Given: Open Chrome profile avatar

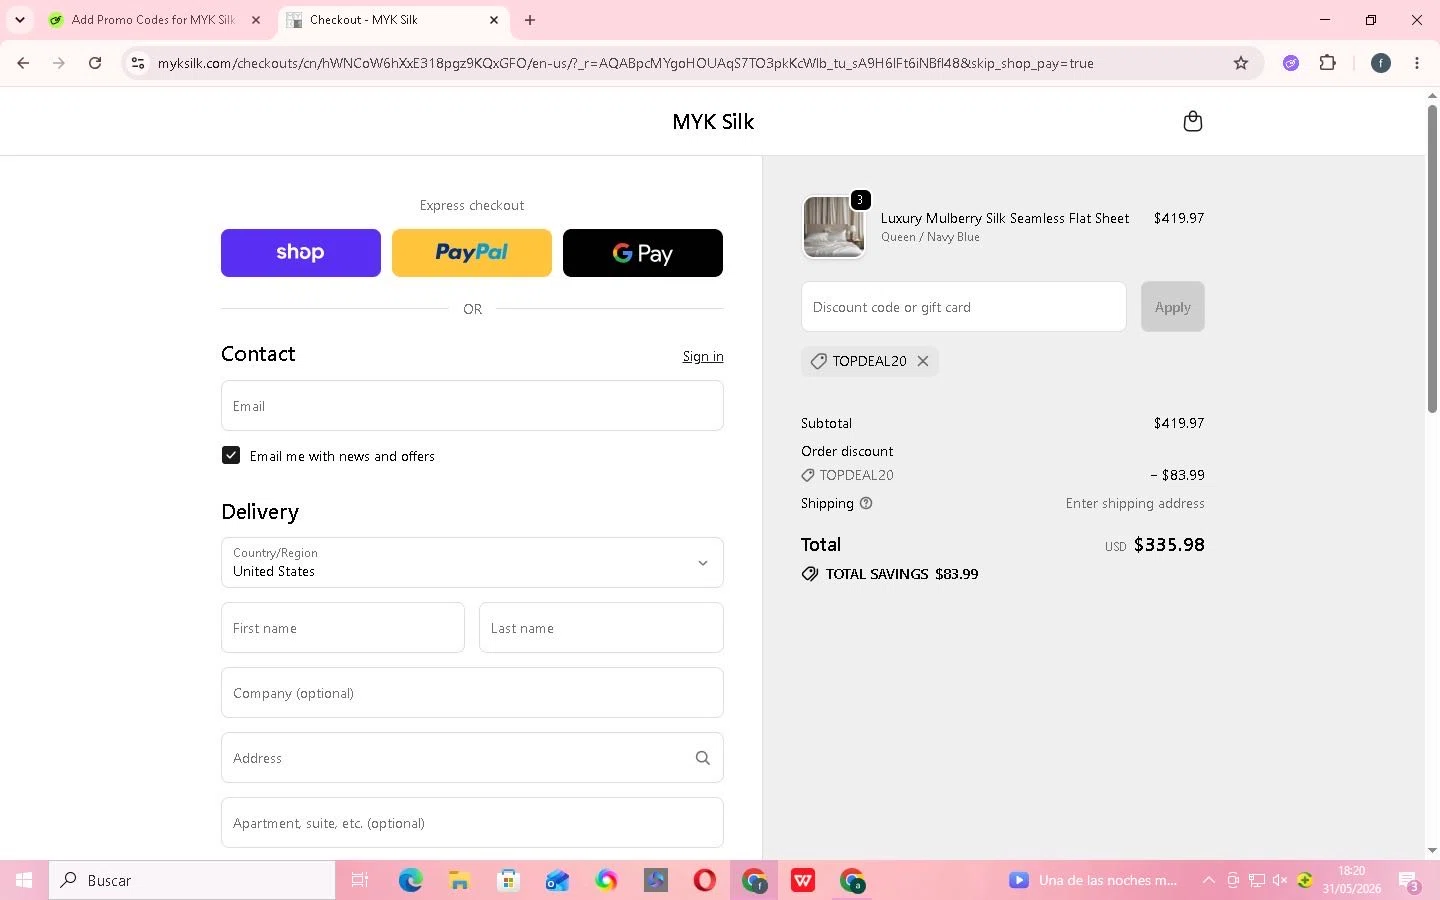Looking at the screenshot, I should click(x=1381, y=63).
